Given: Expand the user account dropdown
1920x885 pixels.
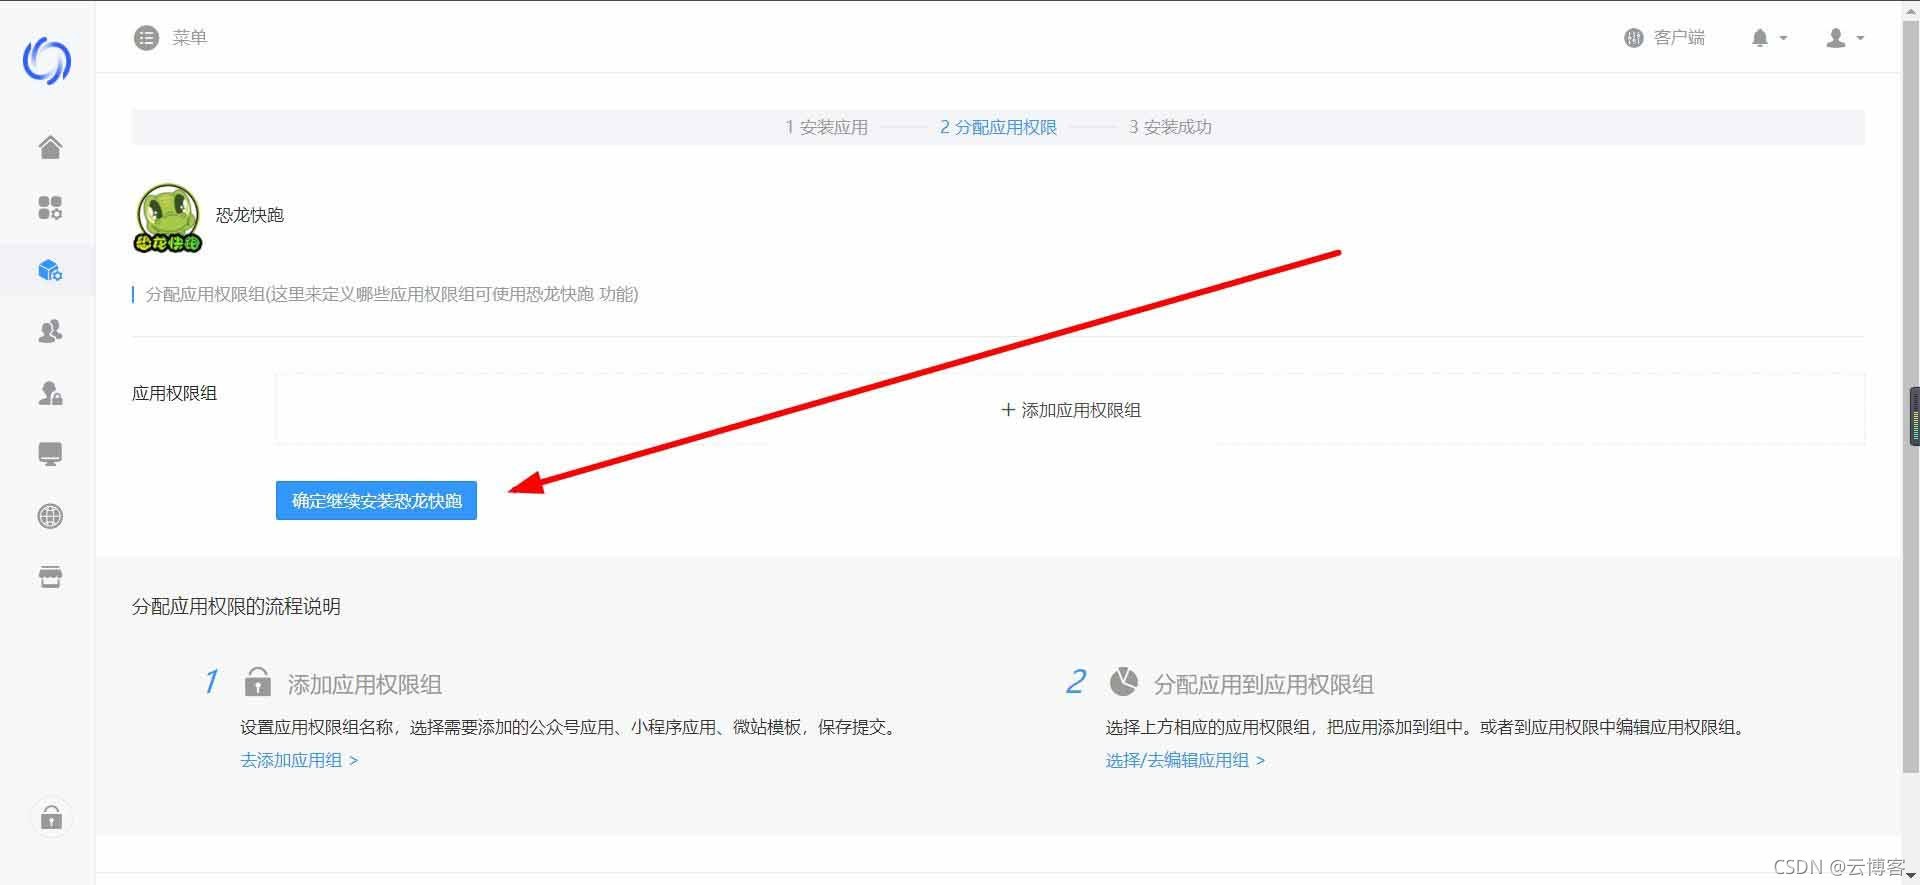Looking at the screenshot, I should tap(1845, 38).
